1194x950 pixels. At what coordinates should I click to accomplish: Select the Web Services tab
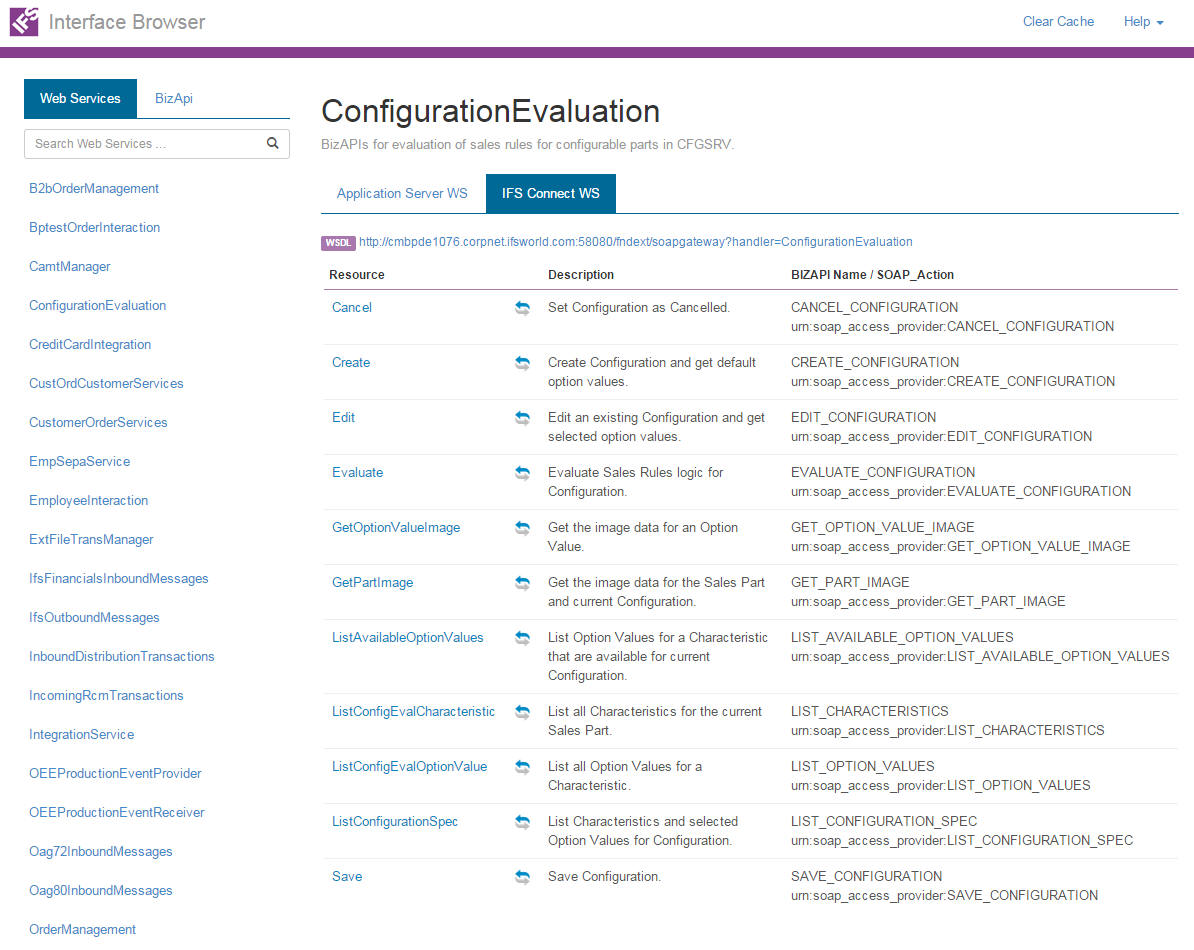[x=80, y=98]
